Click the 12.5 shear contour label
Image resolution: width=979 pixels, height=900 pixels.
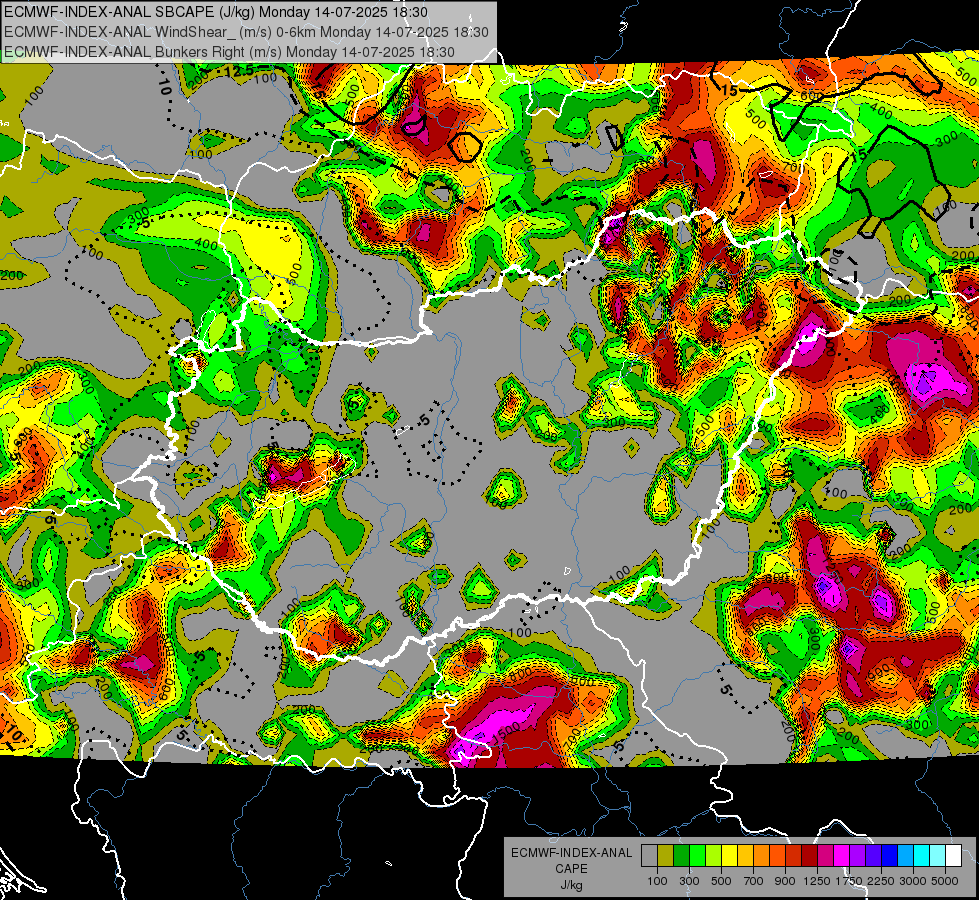pos(240,71)
